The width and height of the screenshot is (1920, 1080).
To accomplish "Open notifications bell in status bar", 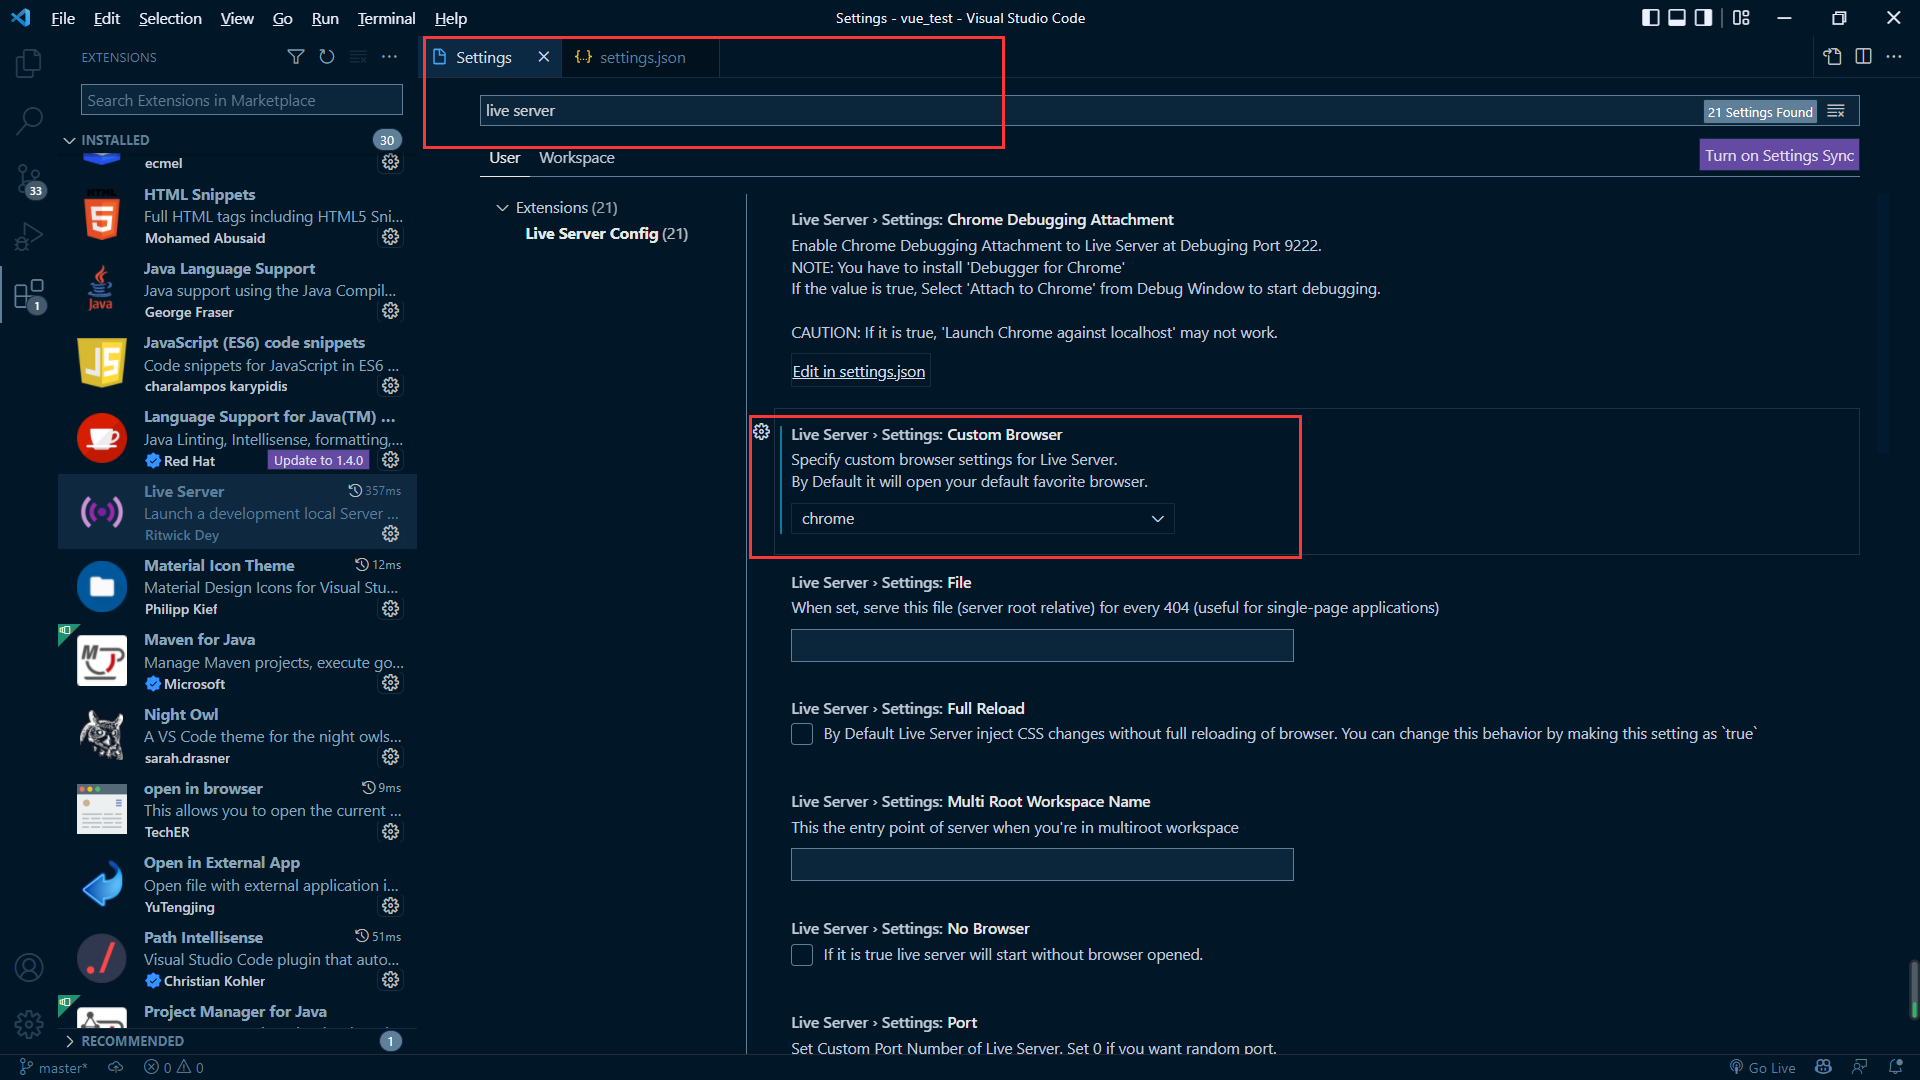I will [1895, 1067].
